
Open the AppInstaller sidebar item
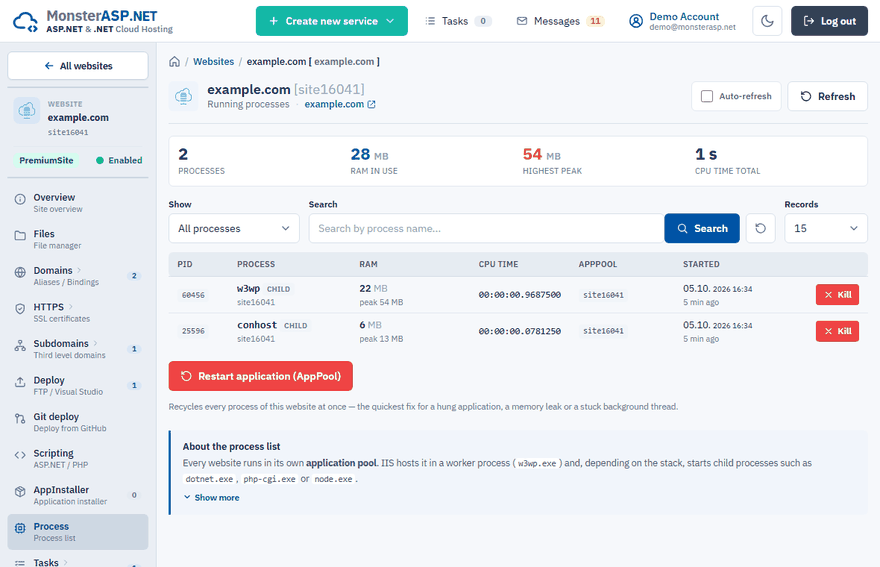[77, 495]
